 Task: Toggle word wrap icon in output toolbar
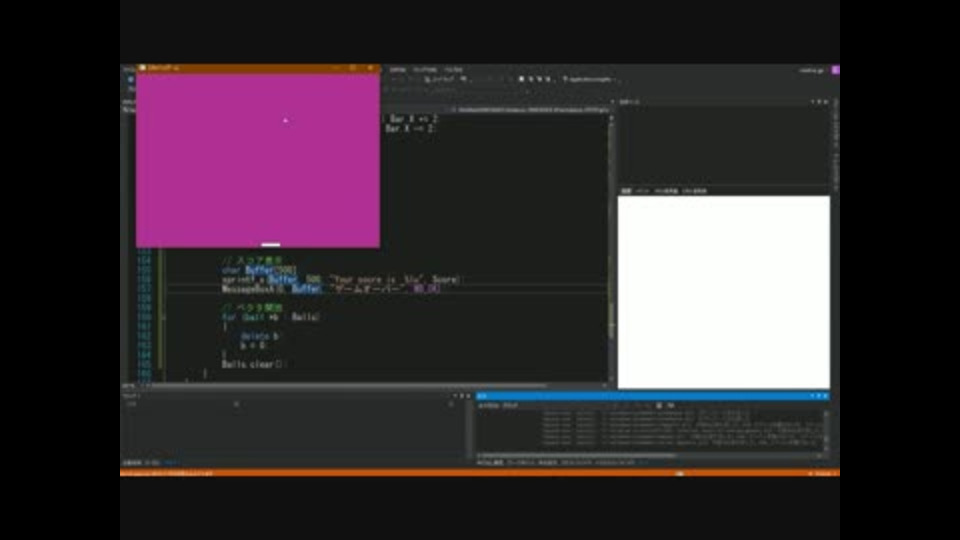click(671, 405)
